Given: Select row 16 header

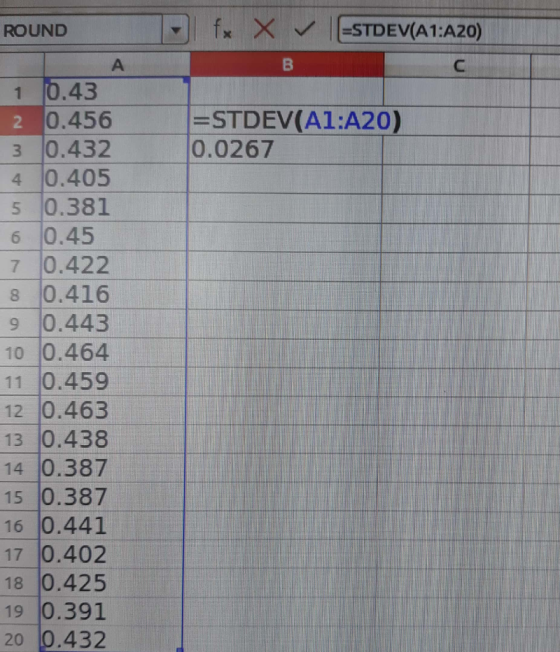Looking at the screenshot, I should (x=18, y=526).
